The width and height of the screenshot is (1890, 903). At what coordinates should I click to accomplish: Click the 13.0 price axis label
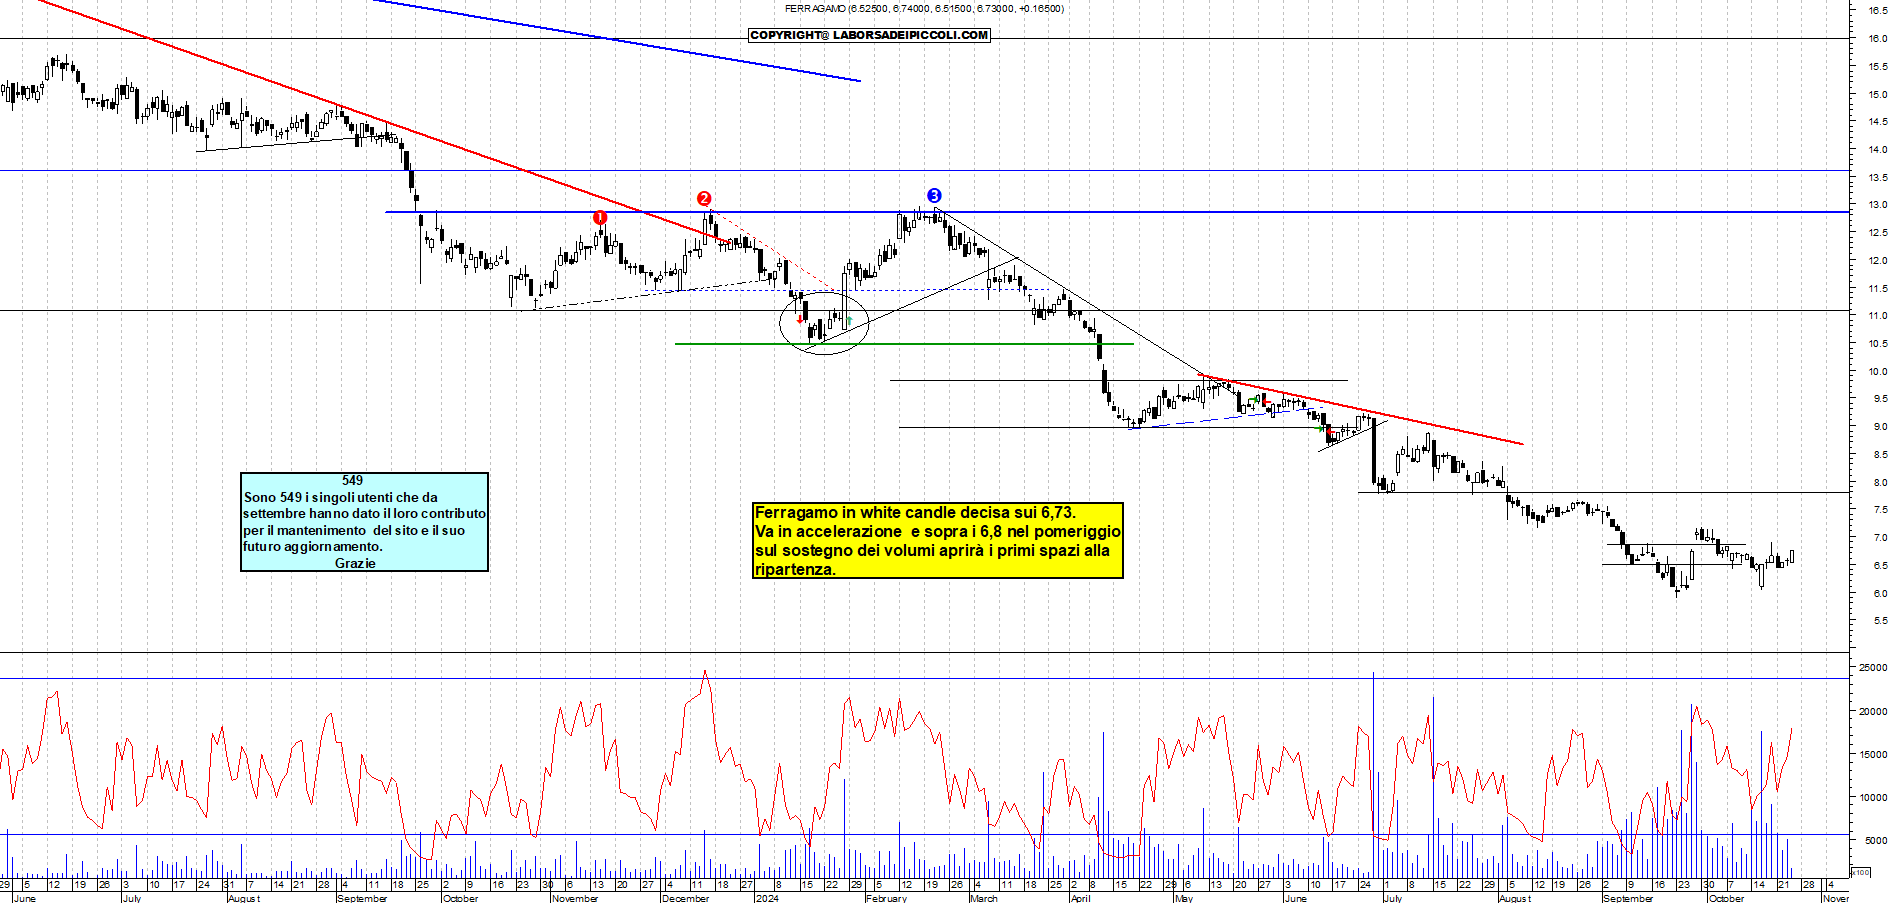(1878, 204)
